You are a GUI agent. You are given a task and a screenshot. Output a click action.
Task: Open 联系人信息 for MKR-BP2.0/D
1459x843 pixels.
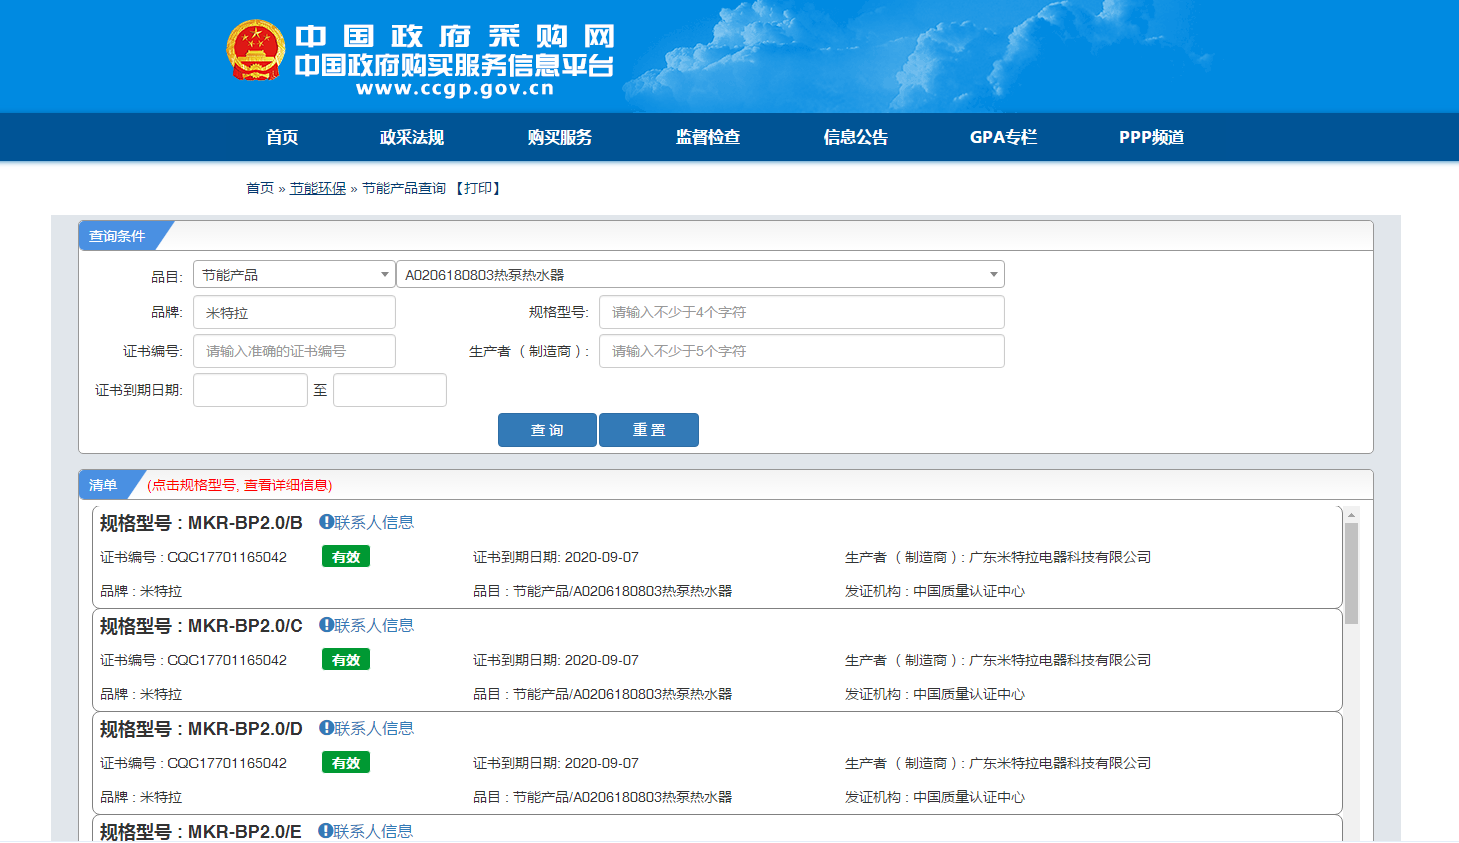point(374,728)
